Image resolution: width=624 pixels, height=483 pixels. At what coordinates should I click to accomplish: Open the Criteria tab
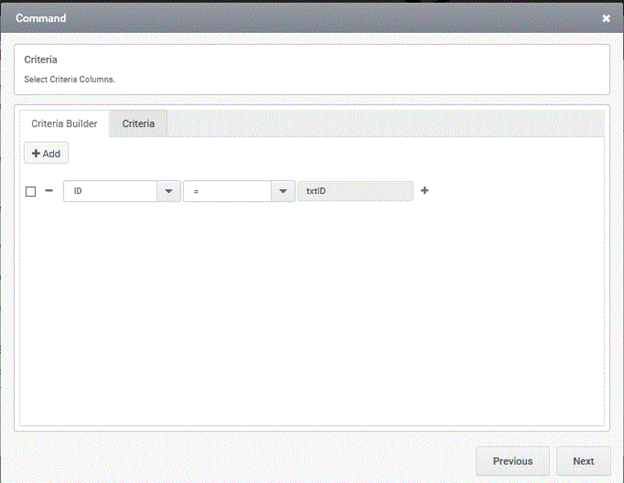click(x=138, y=123)
